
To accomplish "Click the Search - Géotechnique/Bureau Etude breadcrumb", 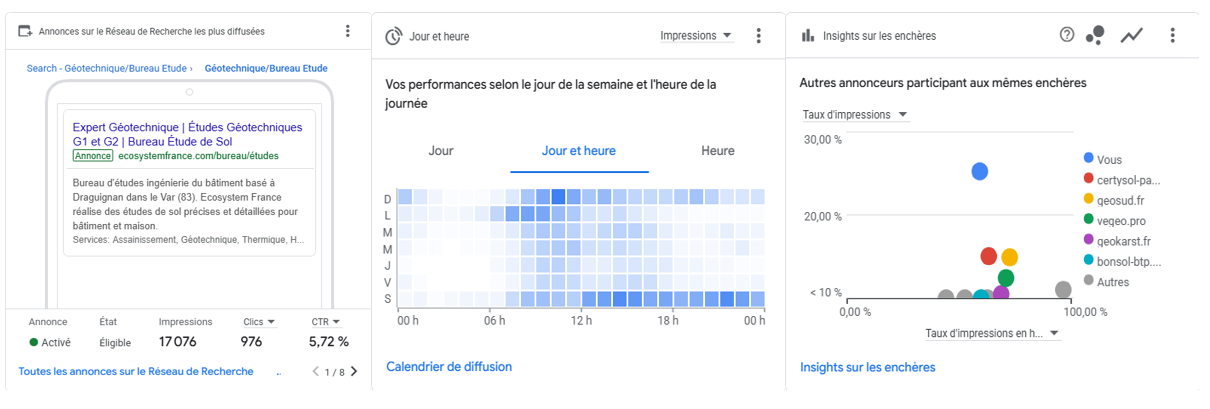I will click(106, 69).
